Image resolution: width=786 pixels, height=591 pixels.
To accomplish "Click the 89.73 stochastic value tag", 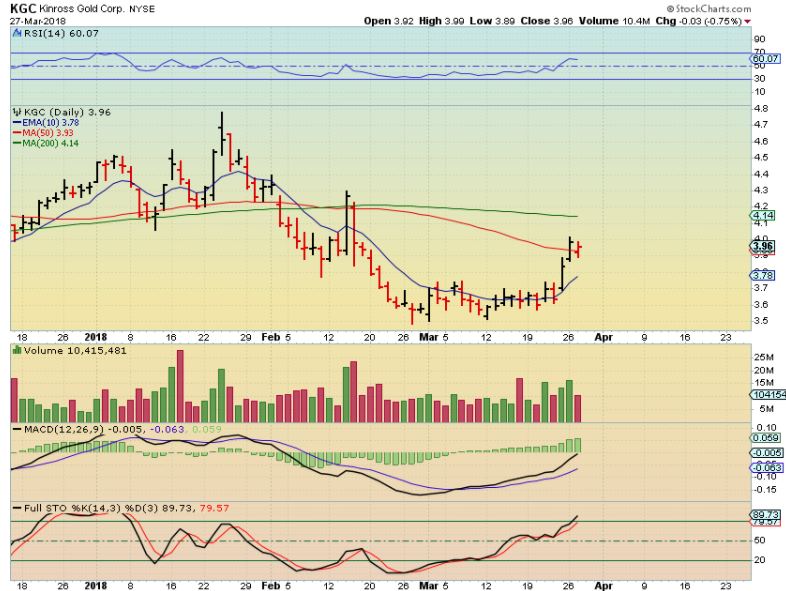I will (x=765, y=514).
